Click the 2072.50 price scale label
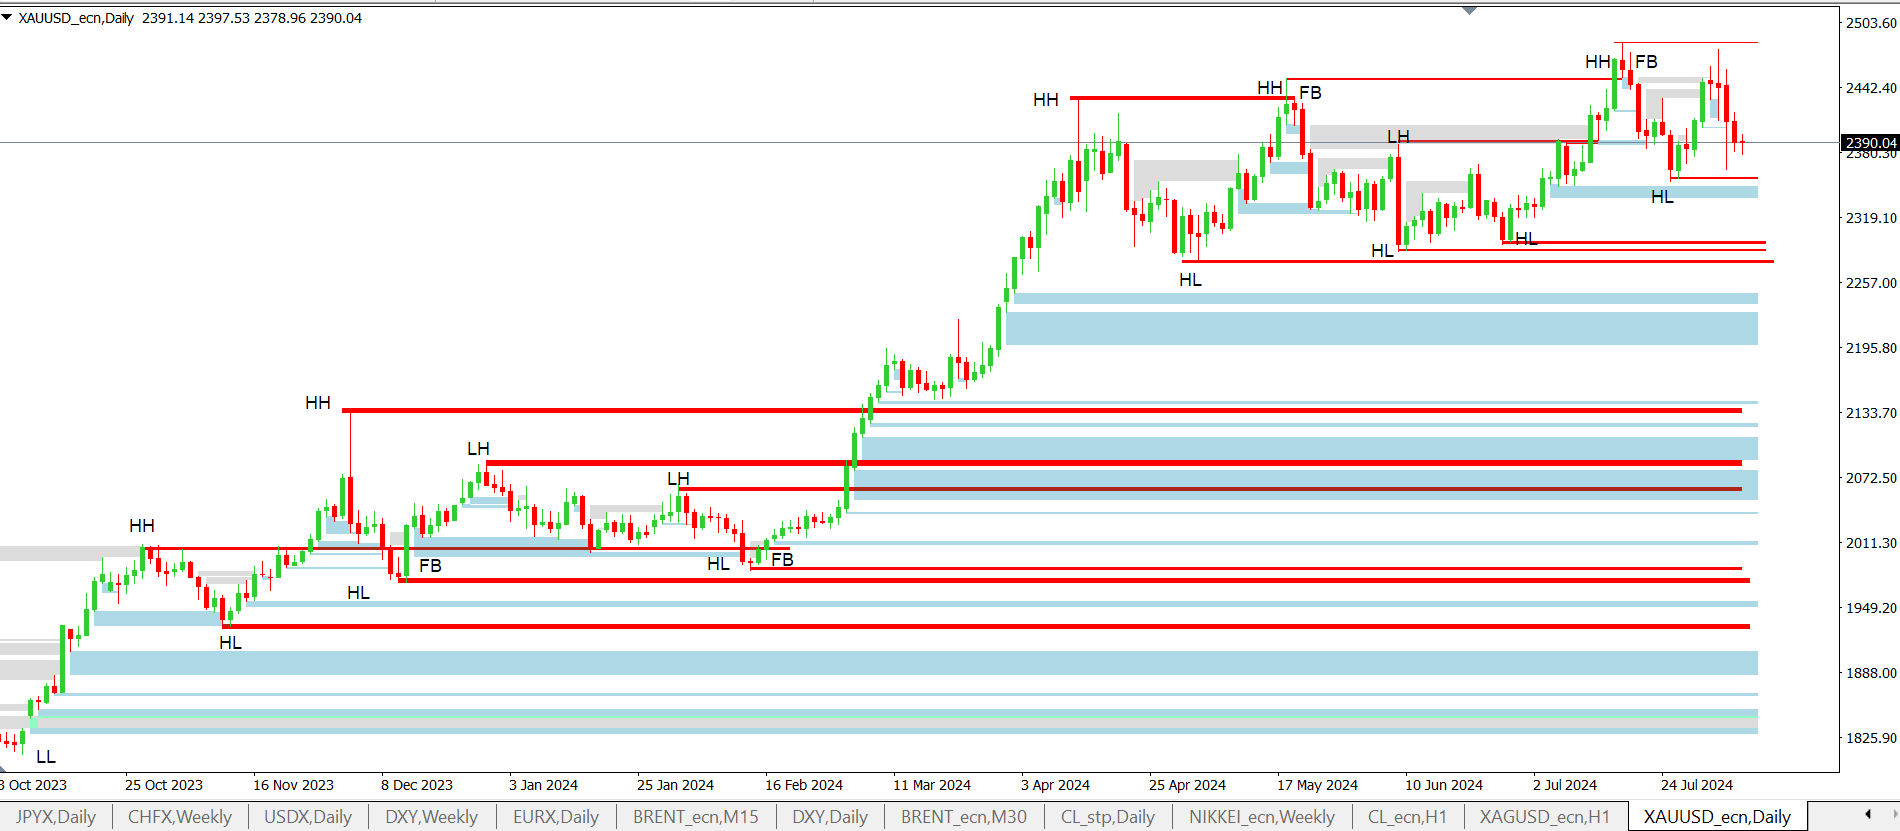Viewport: 1900px width, 831px height. click(x=1871, y=478)
